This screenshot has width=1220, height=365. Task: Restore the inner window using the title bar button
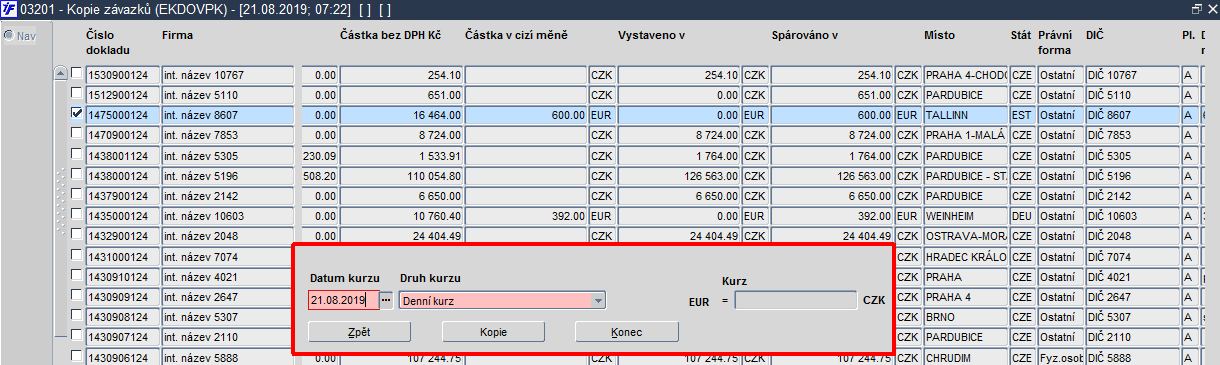(x=1196, y=8)
